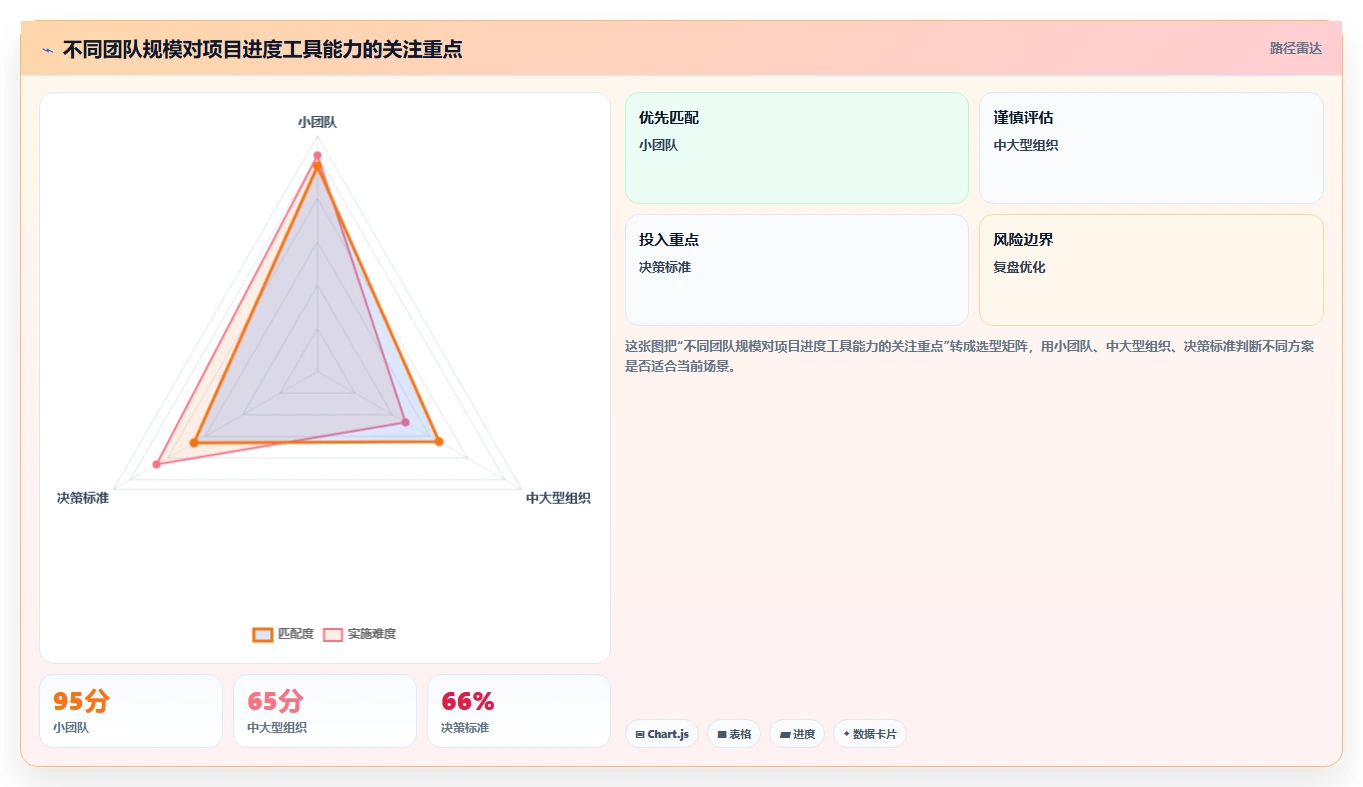Click 复盘优化 text in the 风险边界 card
The width and height of the screenshot is (1363, 787).
(1019, 267)
